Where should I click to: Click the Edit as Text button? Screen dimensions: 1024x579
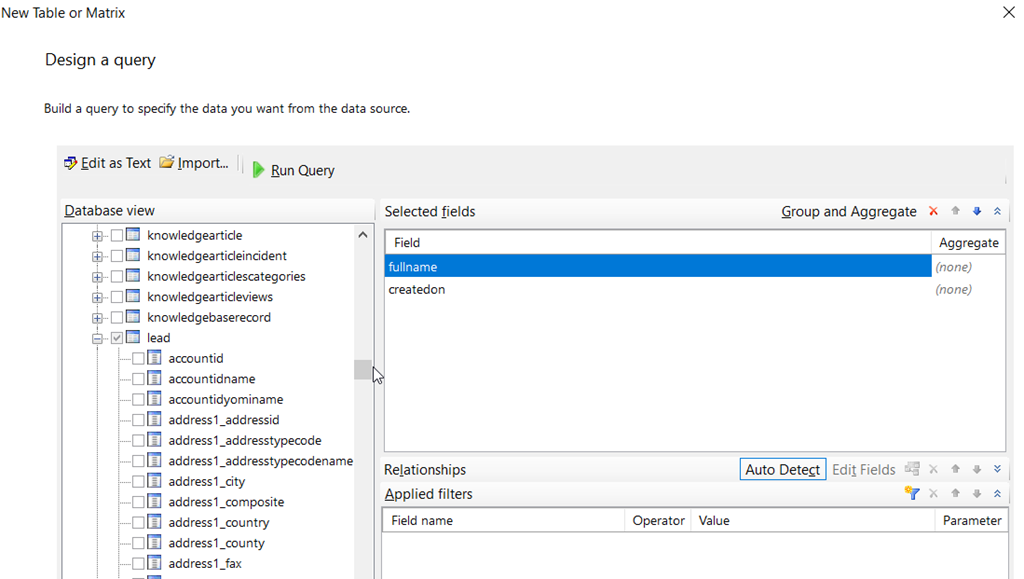tap(107, 163)
